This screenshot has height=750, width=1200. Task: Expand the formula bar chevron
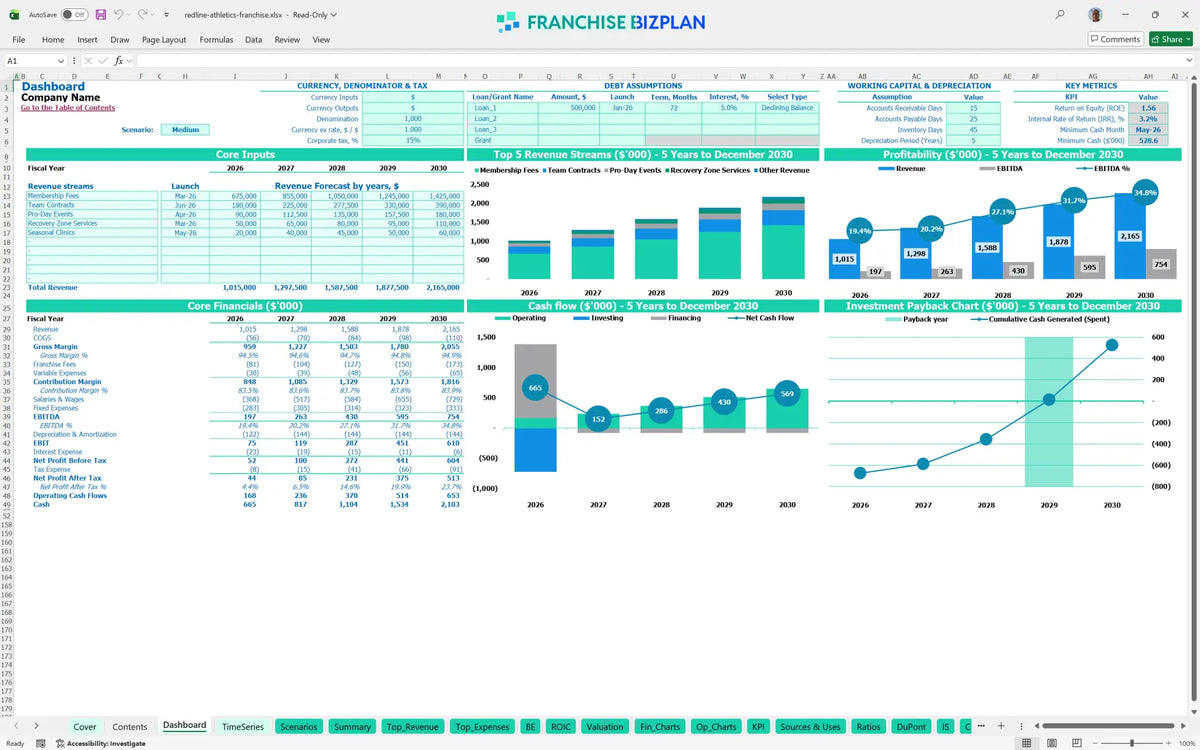coord(1190,61)
